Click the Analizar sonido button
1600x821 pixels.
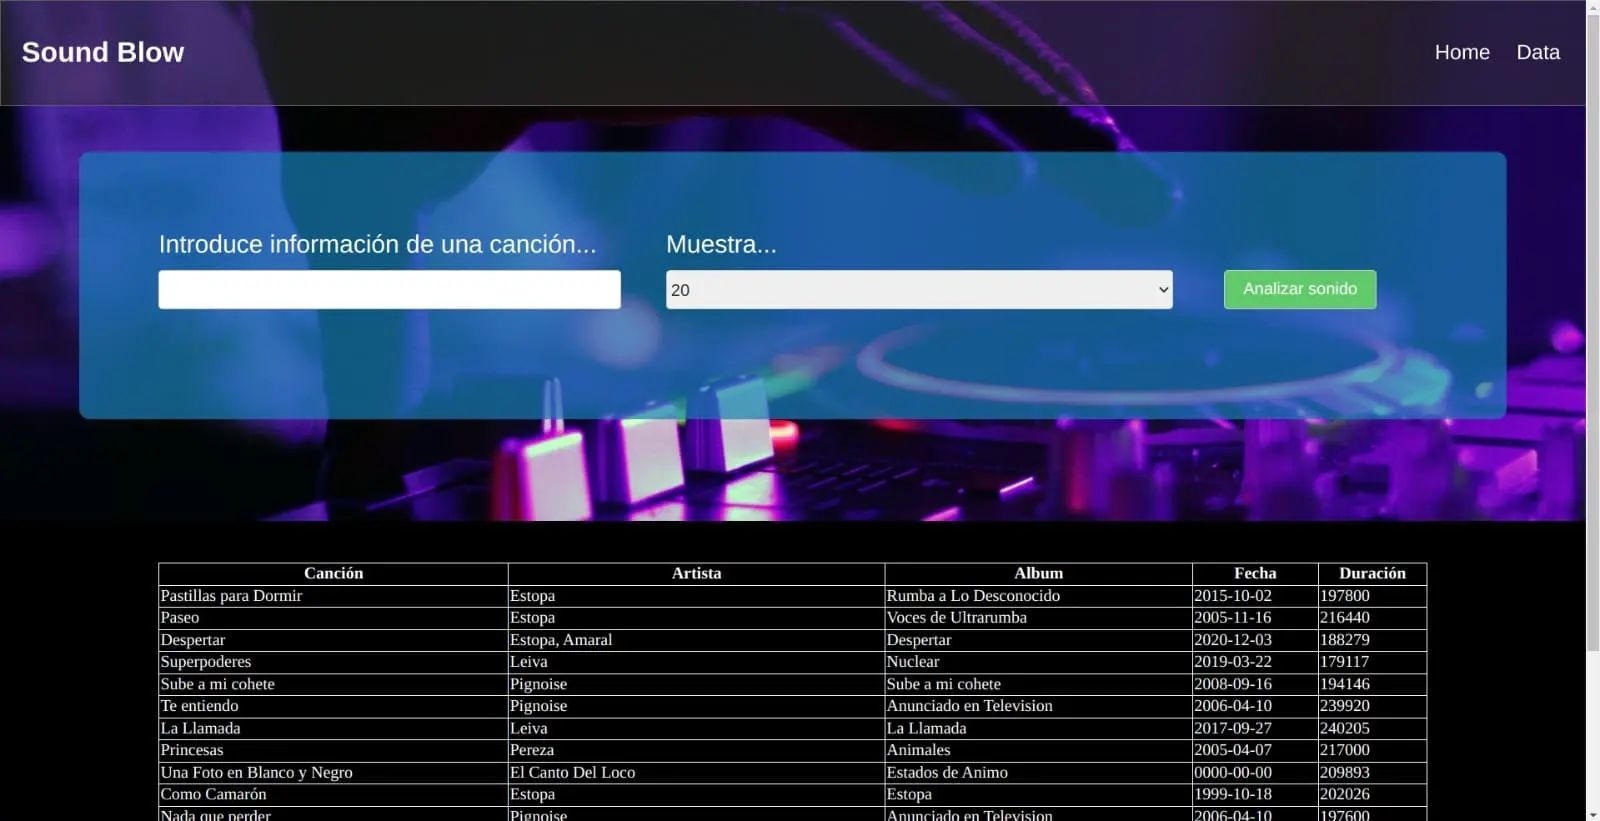coord(1300,289)
